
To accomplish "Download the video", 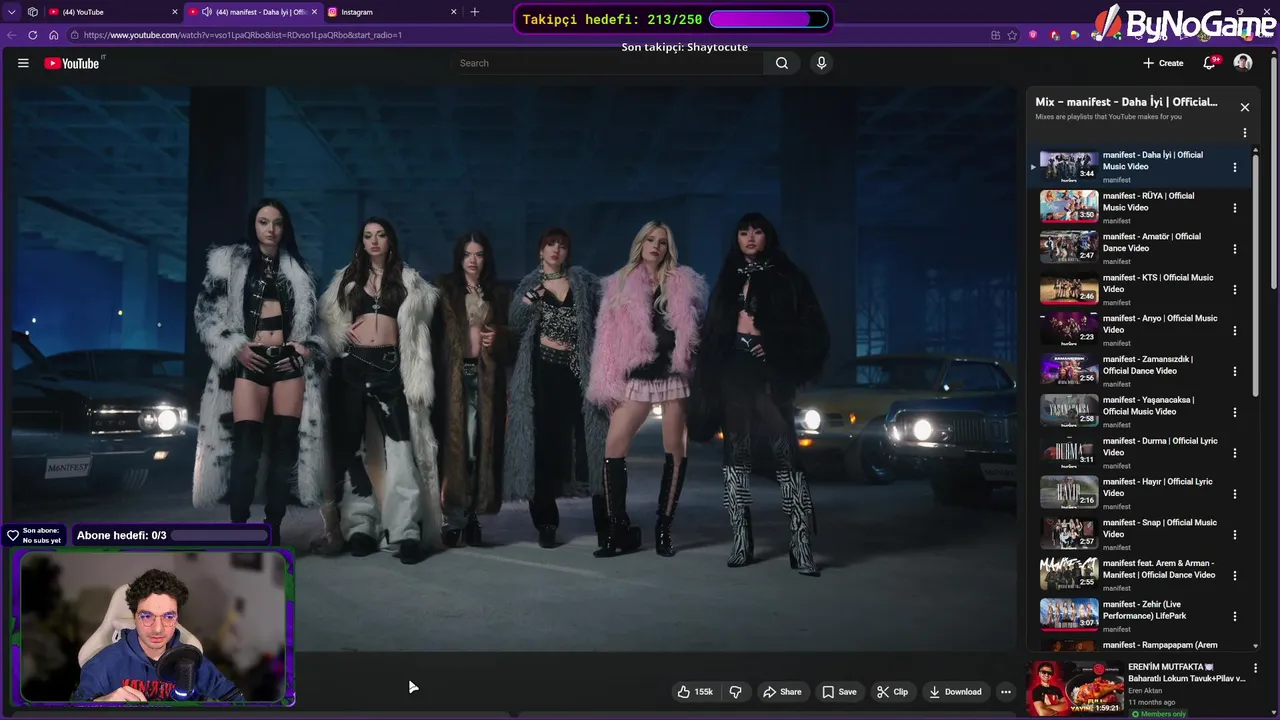I will pos(955,692).
